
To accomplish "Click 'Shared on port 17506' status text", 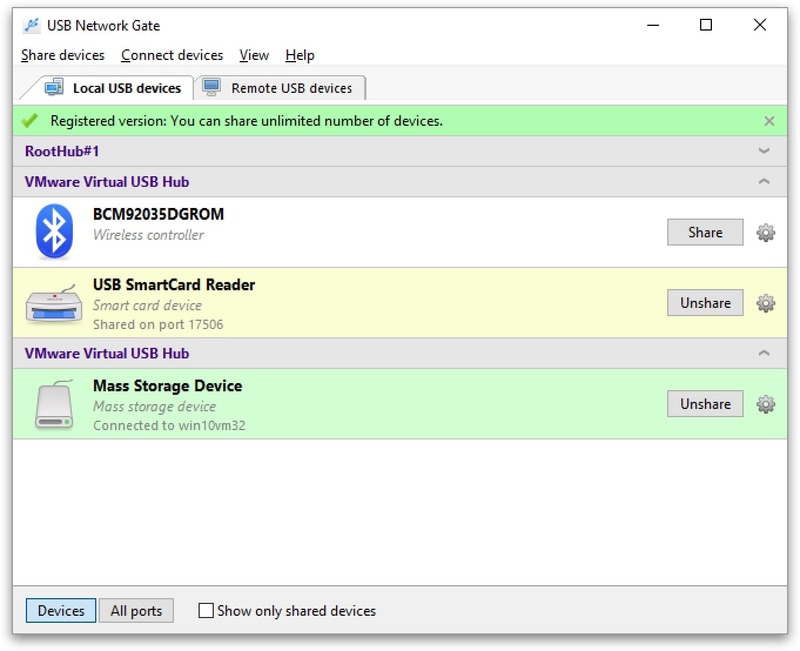I will pyautogui.click(x=158, y=324).
